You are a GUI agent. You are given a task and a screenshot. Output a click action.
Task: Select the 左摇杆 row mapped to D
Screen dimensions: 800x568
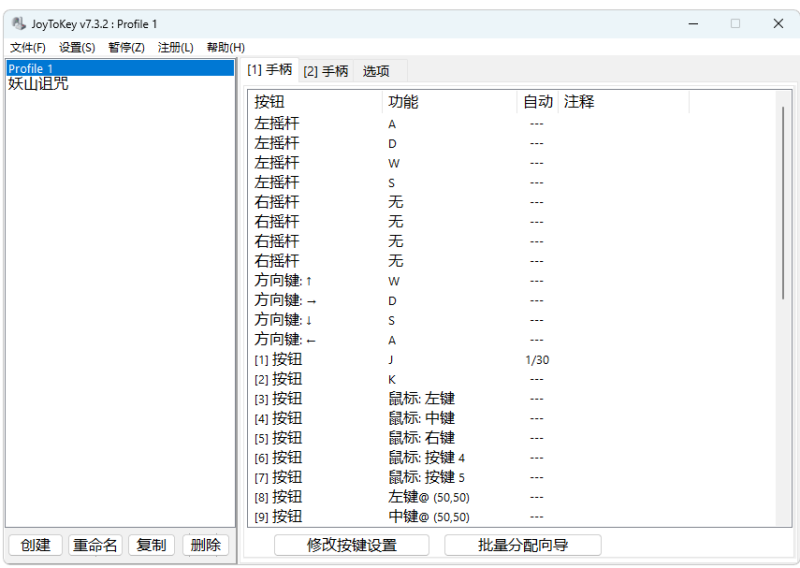coord(512,143)
